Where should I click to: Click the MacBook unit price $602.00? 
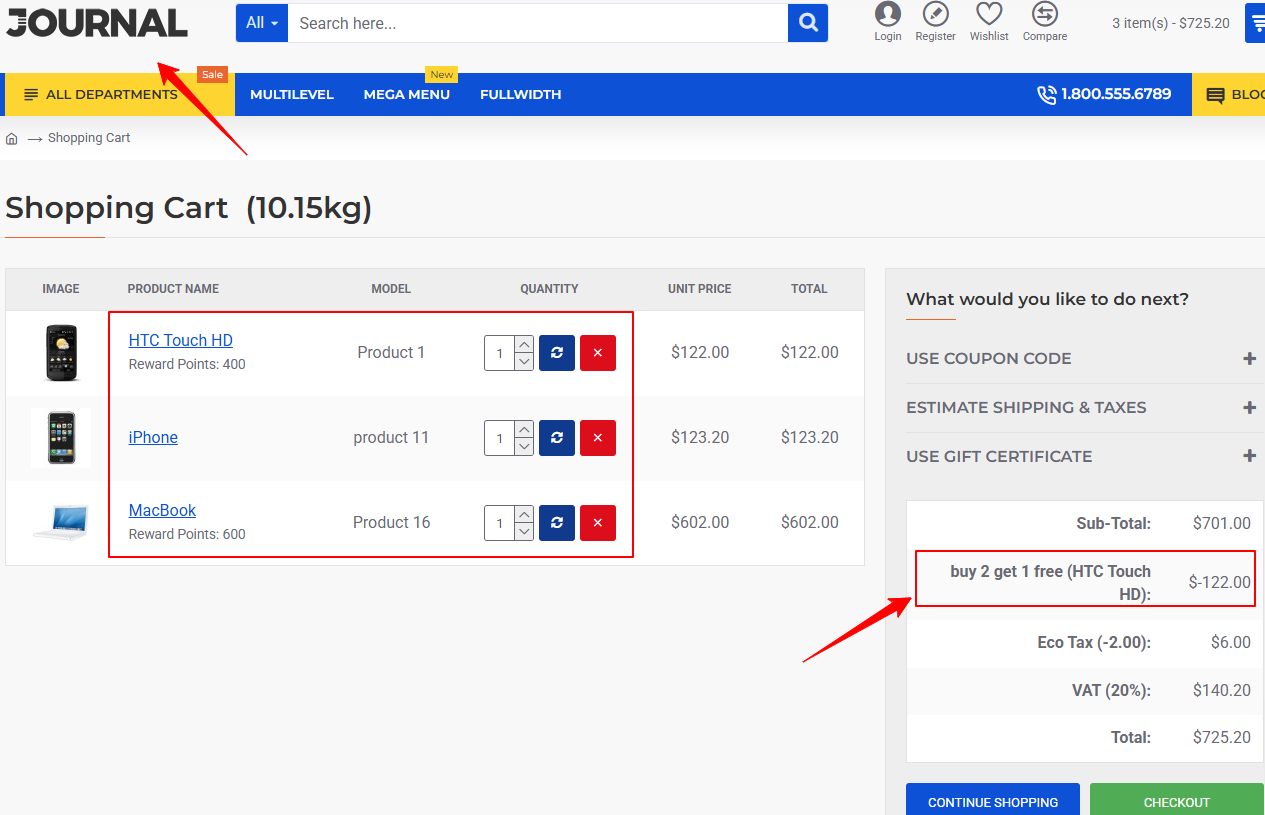(x=700, y=523)
